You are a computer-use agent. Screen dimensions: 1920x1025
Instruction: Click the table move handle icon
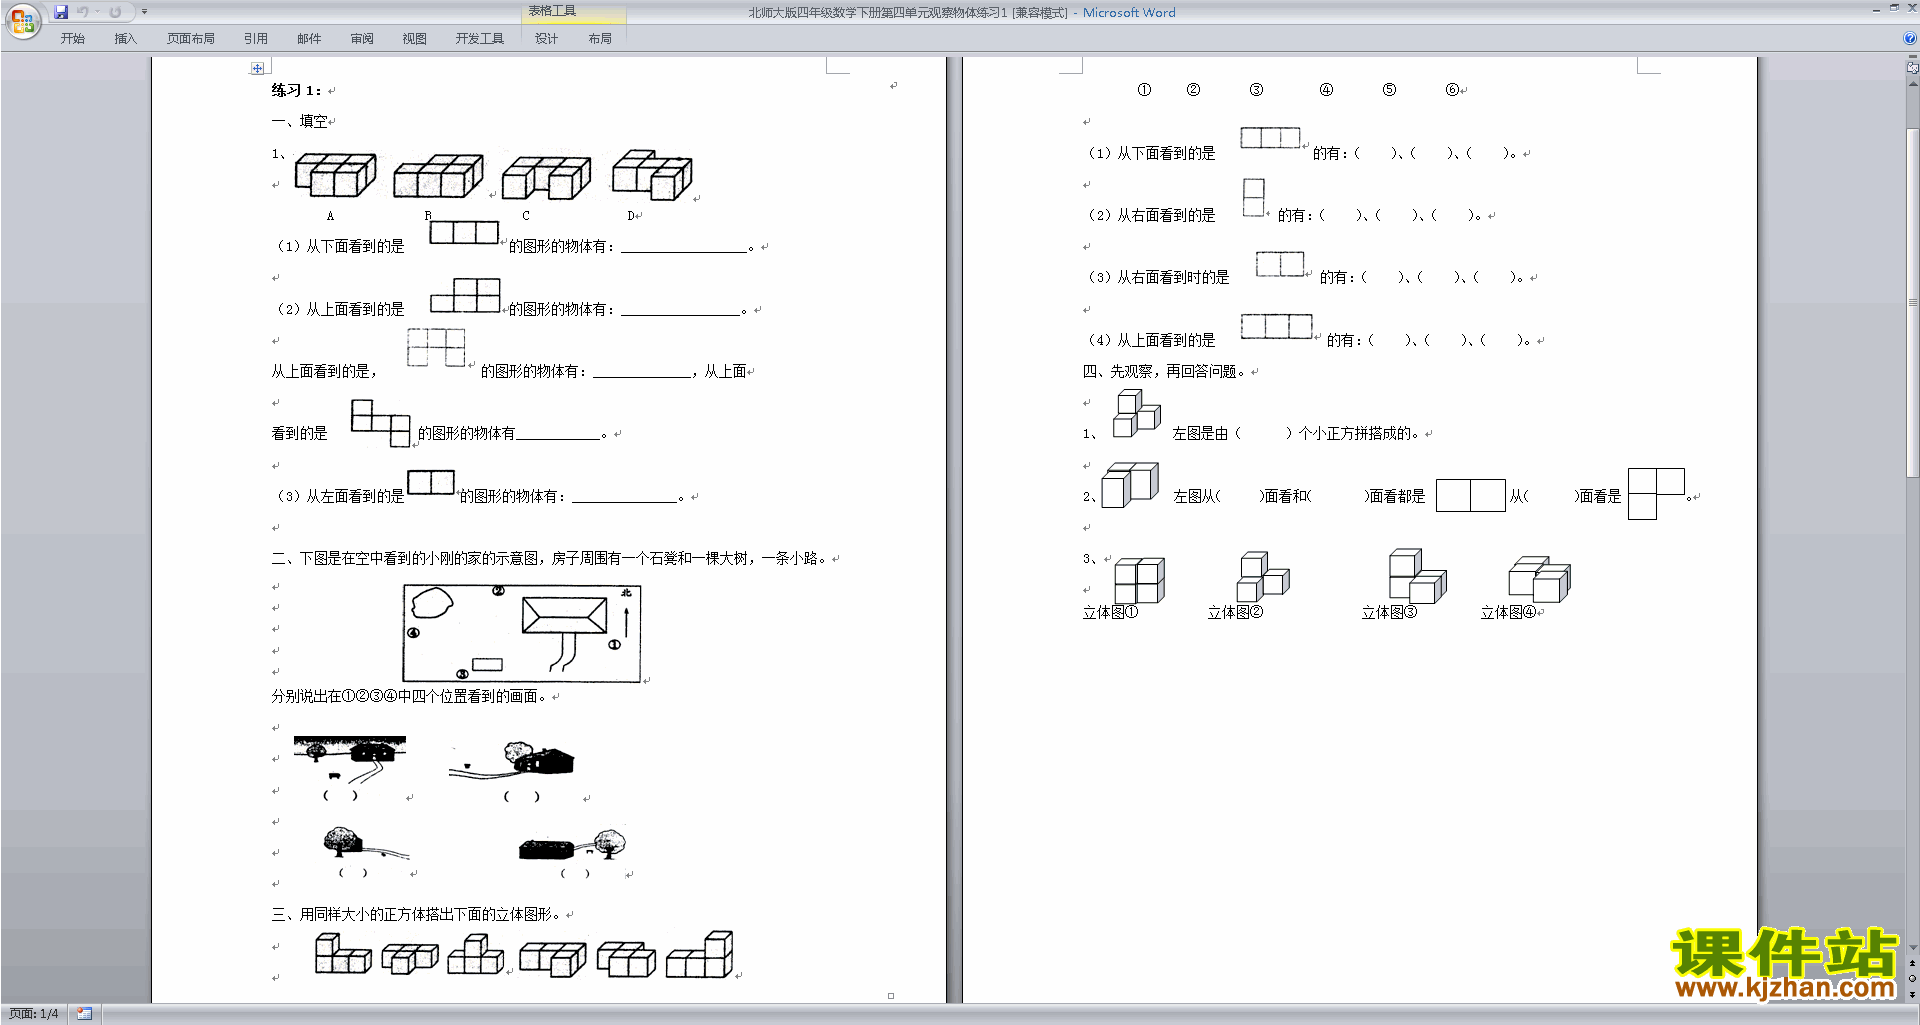[258, 68]
